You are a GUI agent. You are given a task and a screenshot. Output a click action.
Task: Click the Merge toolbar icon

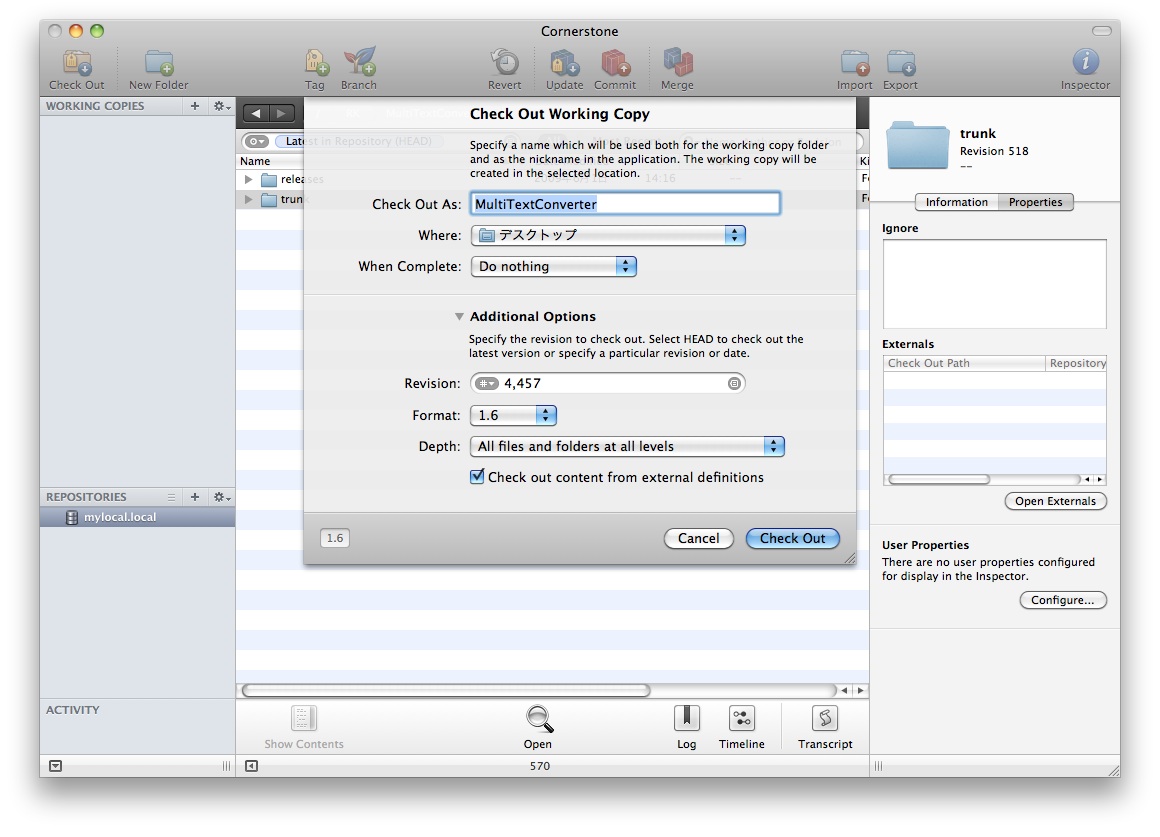click(x=678, y=63)
